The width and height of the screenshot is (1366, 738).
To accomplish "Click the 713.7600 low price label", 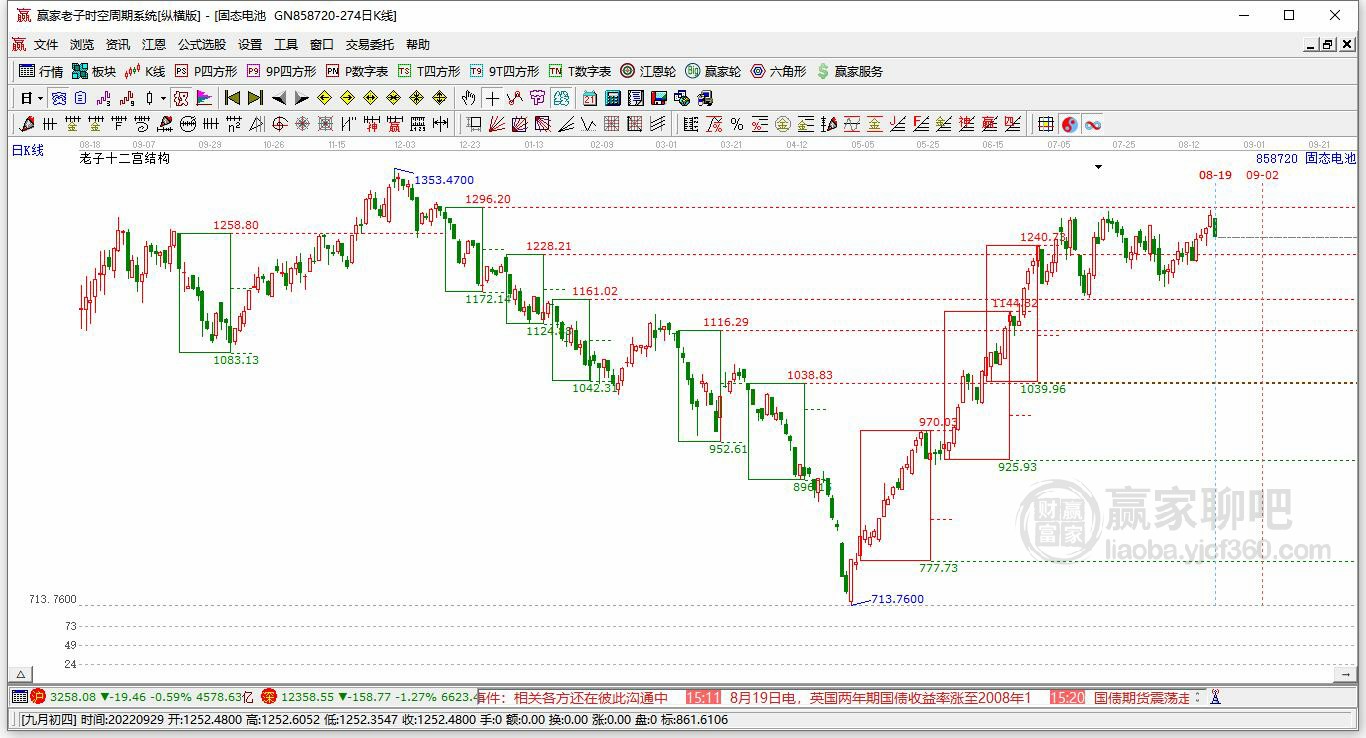I will (897, 599).
